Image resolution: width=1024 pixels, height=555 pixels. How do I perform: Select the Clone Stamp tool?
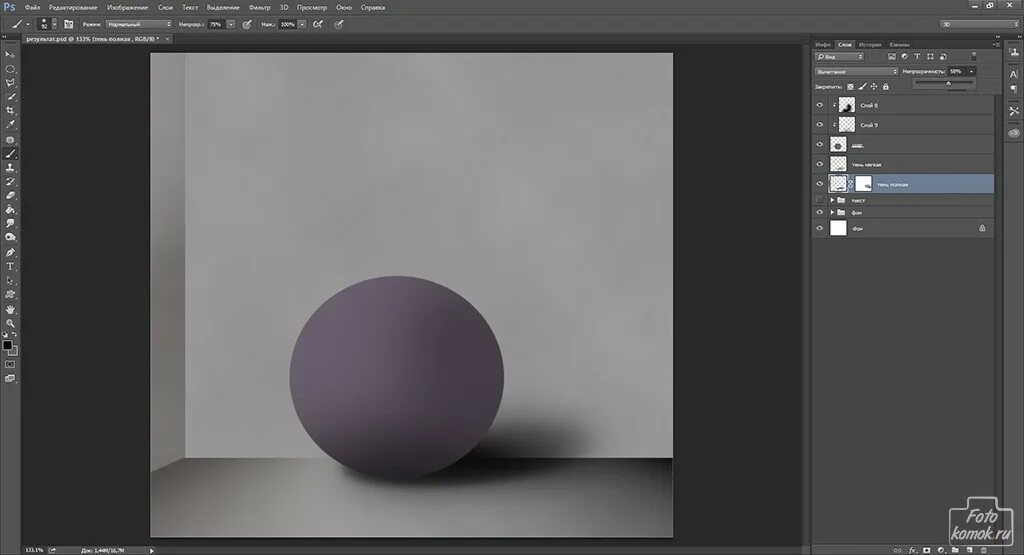pyautogui.click(x=10, y=167)
